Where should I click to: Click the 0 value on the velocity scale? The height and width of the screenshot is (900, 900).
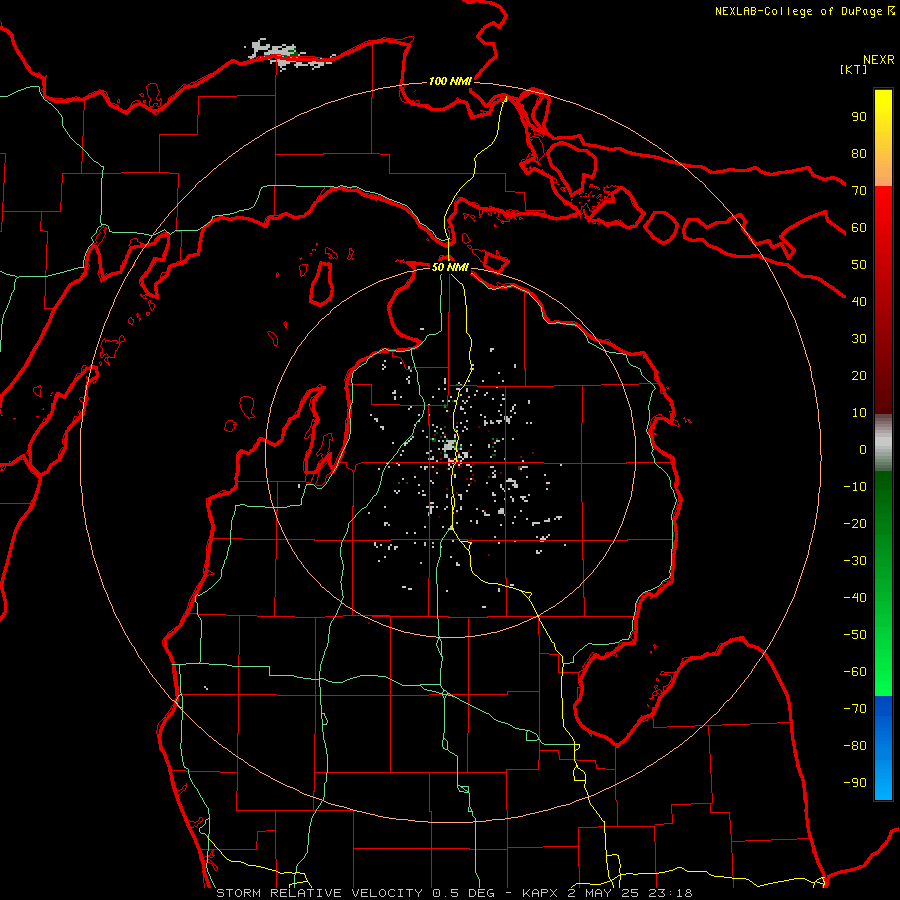(x=863, y=449)
